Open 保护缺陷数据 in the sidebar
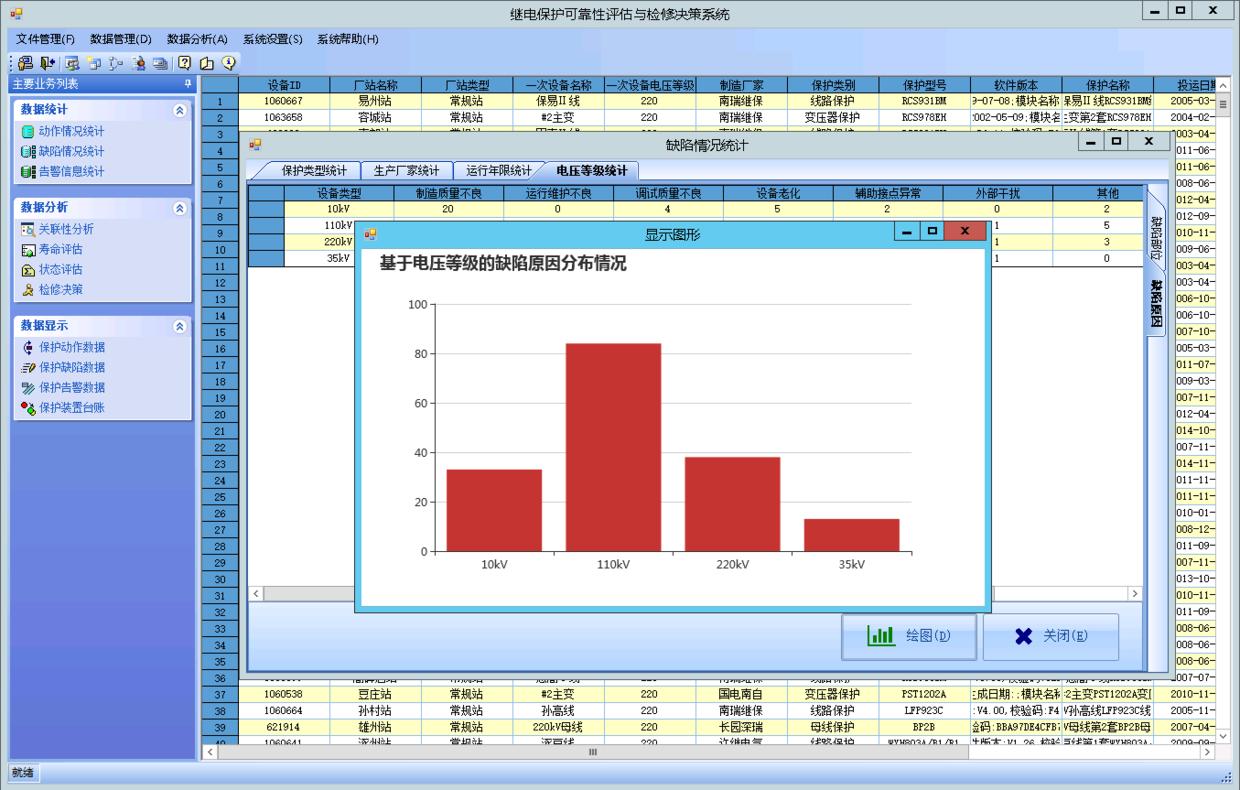 70,367
